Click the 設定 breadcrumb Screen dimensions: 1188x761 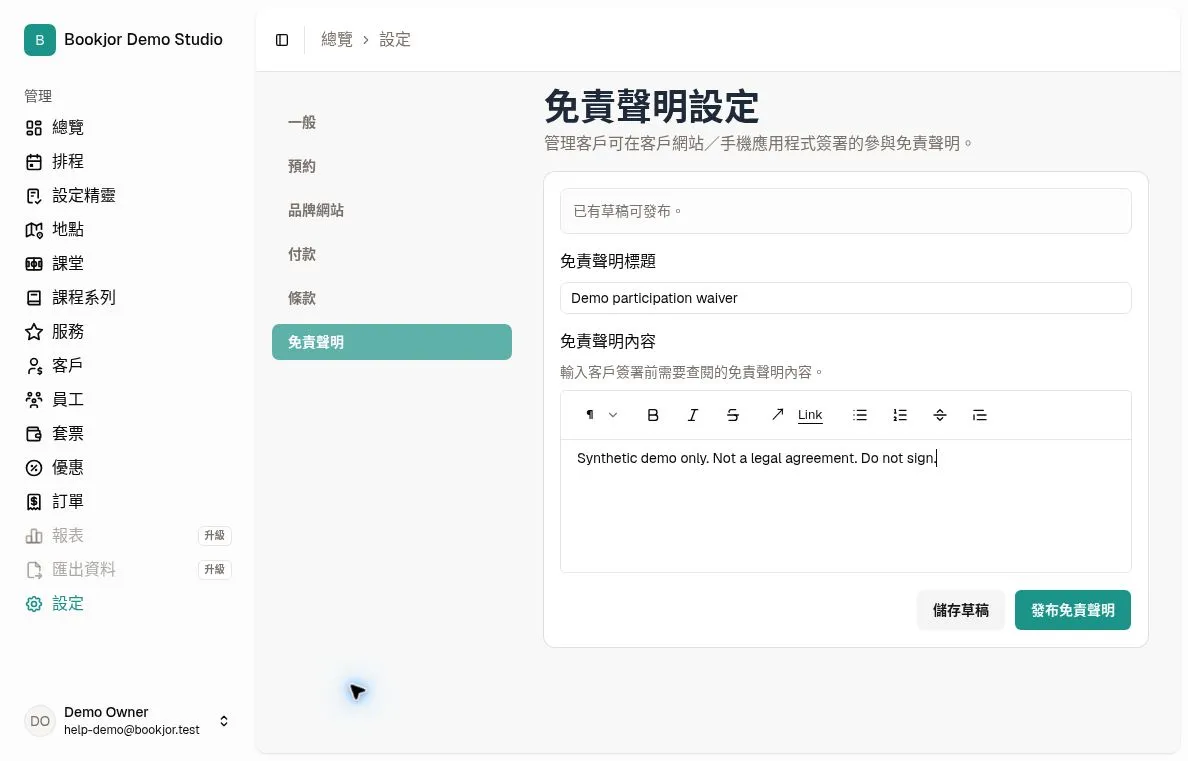pyautogui.click(x=395, y=39)
